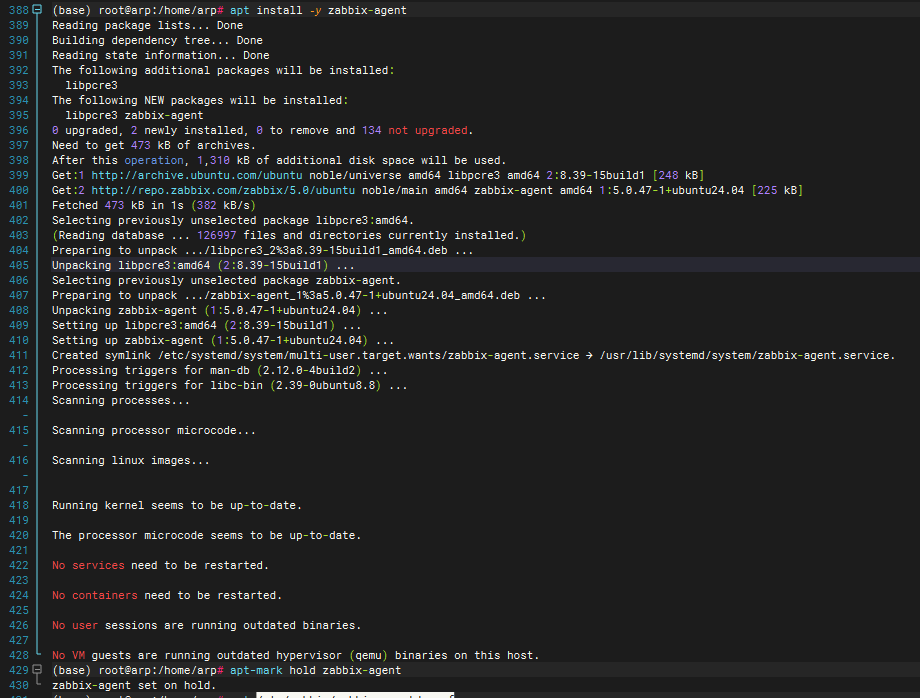
Task: Click 'Reading state information... Done' line
Action: pos(161,55)
